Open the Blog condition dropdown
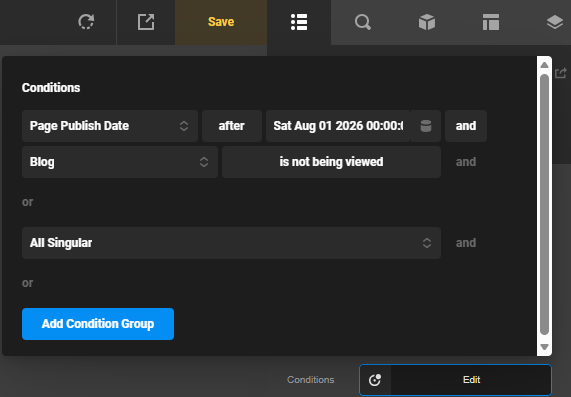 click(120, 162)
